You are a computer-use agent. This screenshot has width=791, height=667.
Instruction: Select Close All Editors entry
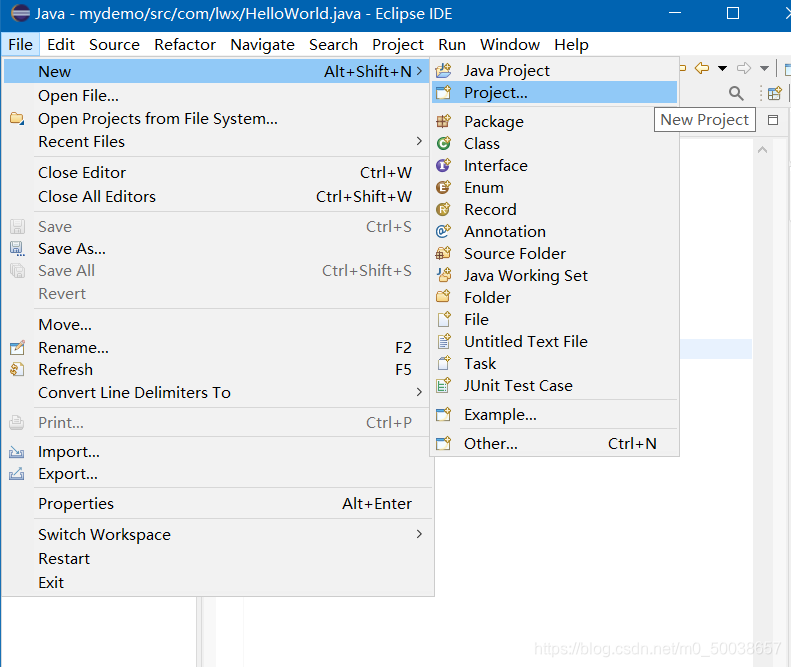(217, 196)
